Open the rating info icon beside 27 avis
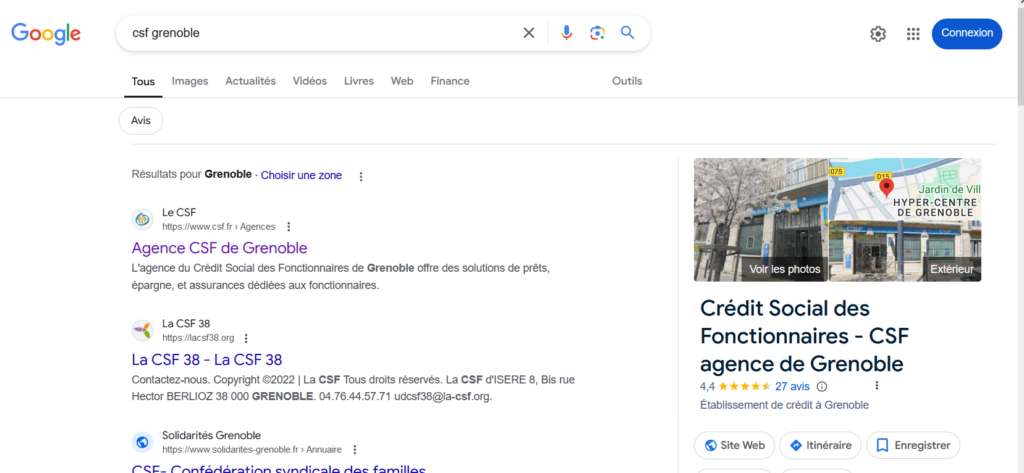The width and height of the screenshot is (1024, 473). pos(822,386)
